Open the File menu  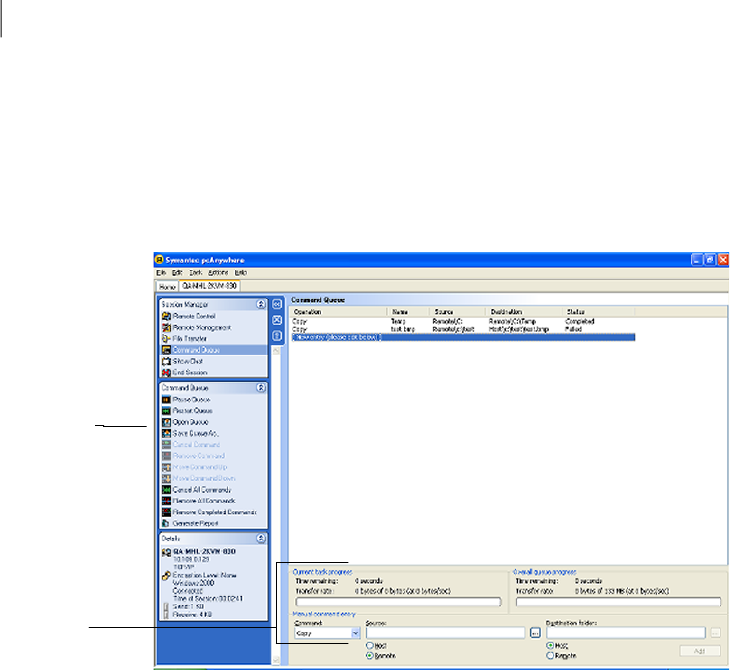(x=161, y=272)
